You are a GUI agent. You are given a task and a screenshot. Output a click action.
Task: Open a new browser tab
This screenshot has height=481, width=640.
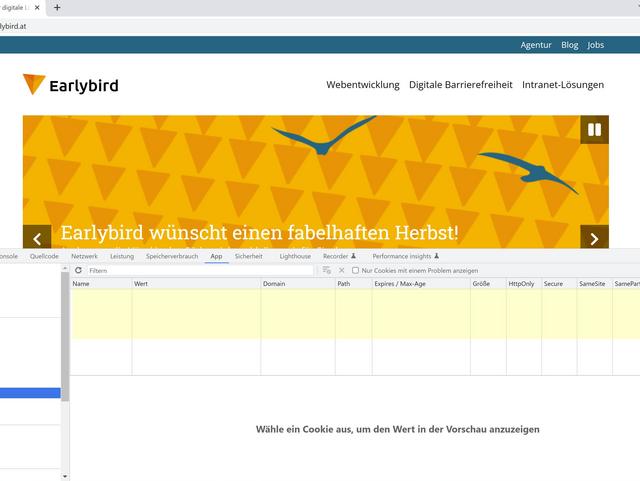point(57,7)
